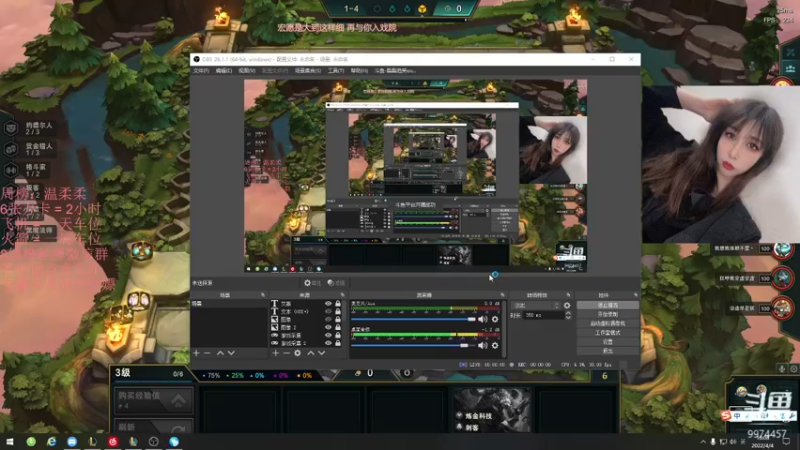Viewport: 800px width, 450px height.
Task: Mute the microphone/Aux channel speaker icon
Action: click(x=483, y=319)
